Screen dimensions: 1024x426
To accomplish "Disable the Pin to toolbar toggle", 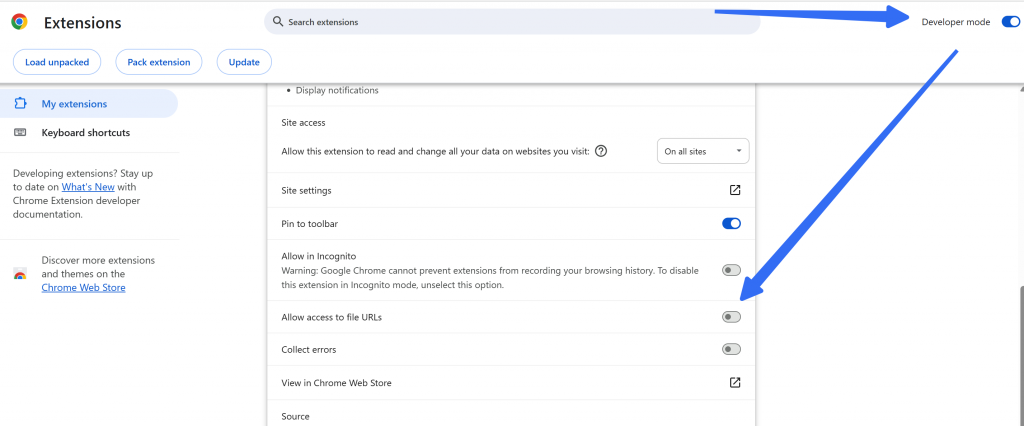I will [x=731, y=223].
